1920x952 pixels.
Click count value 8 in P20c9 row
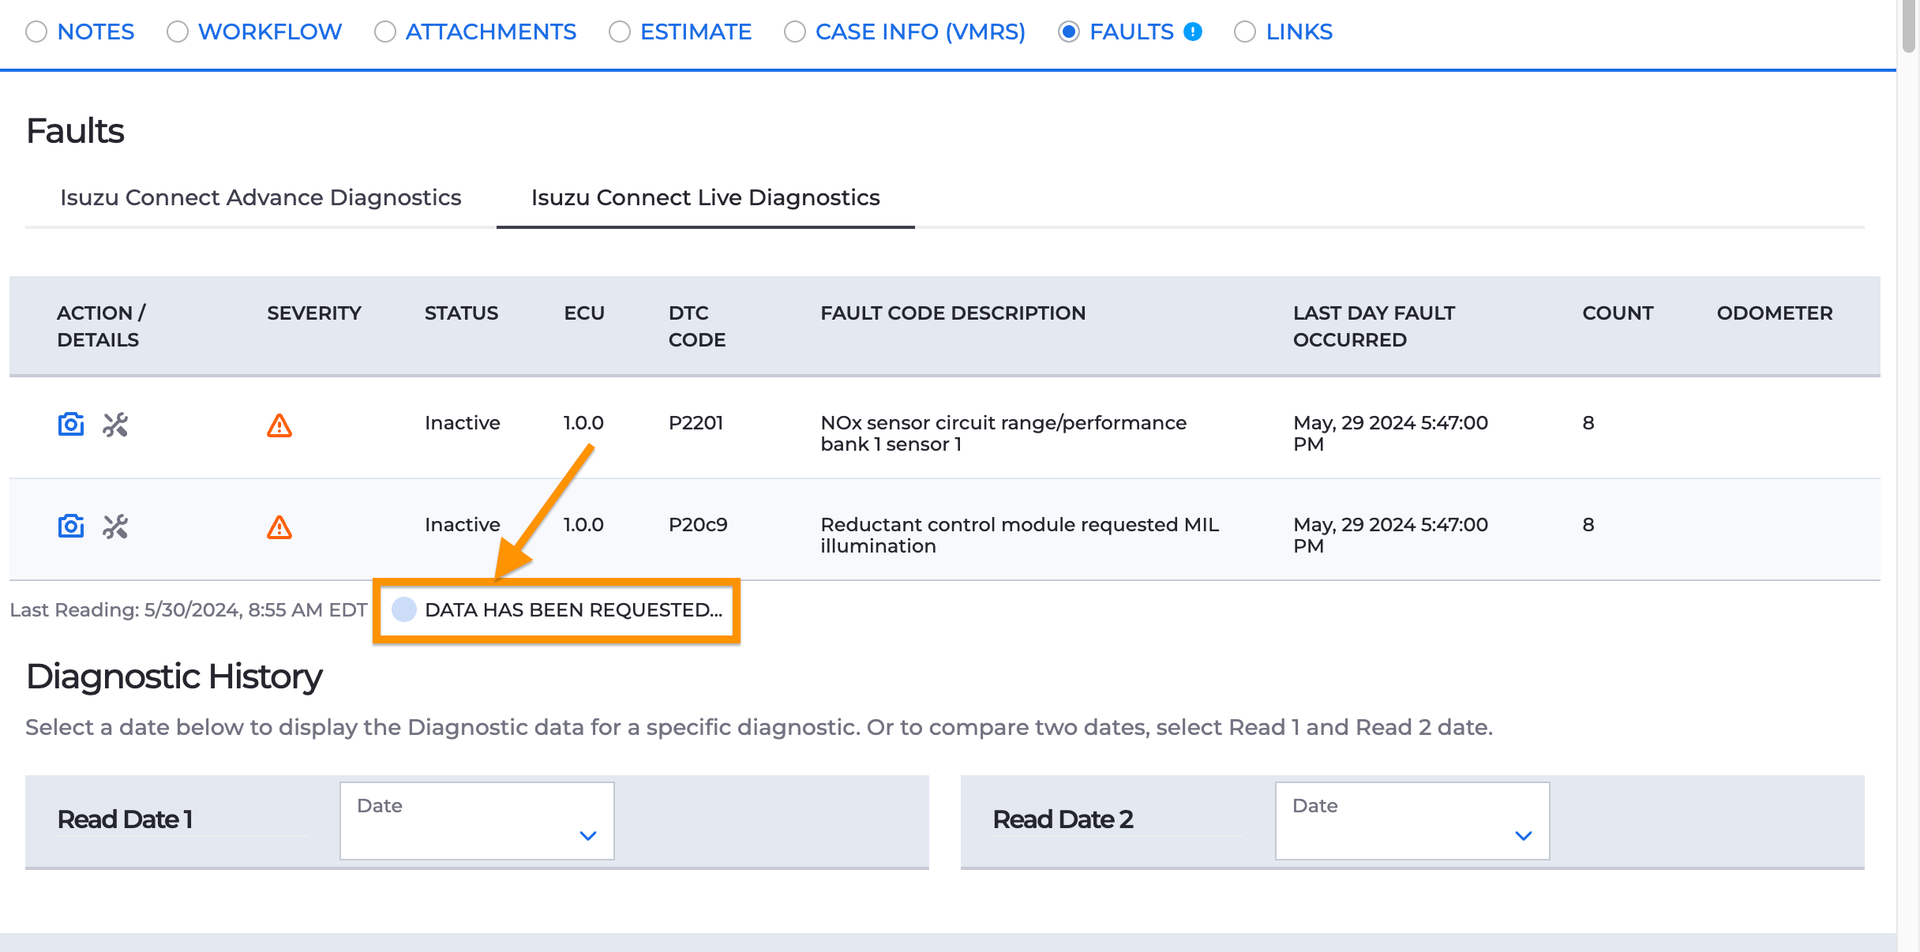click(x=1588, y=525)
